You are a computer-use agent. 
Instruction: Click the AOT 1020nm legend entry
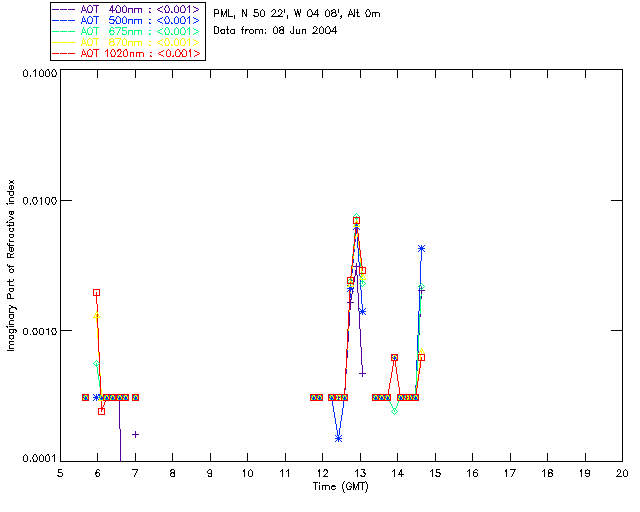127,53
